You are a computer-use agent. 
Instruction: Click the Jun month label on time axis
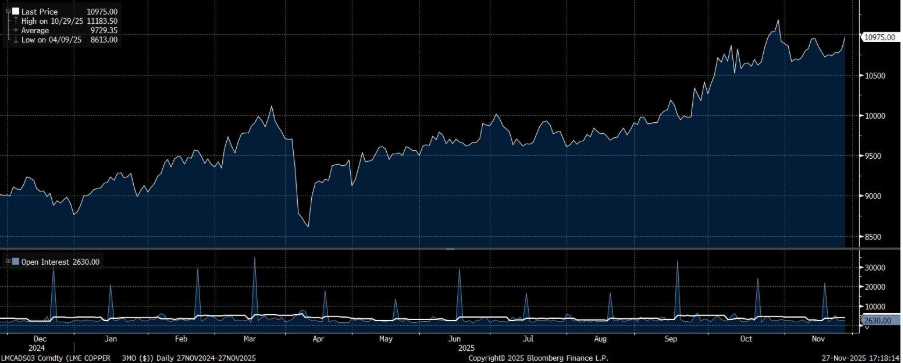click(x=455, y=339)
